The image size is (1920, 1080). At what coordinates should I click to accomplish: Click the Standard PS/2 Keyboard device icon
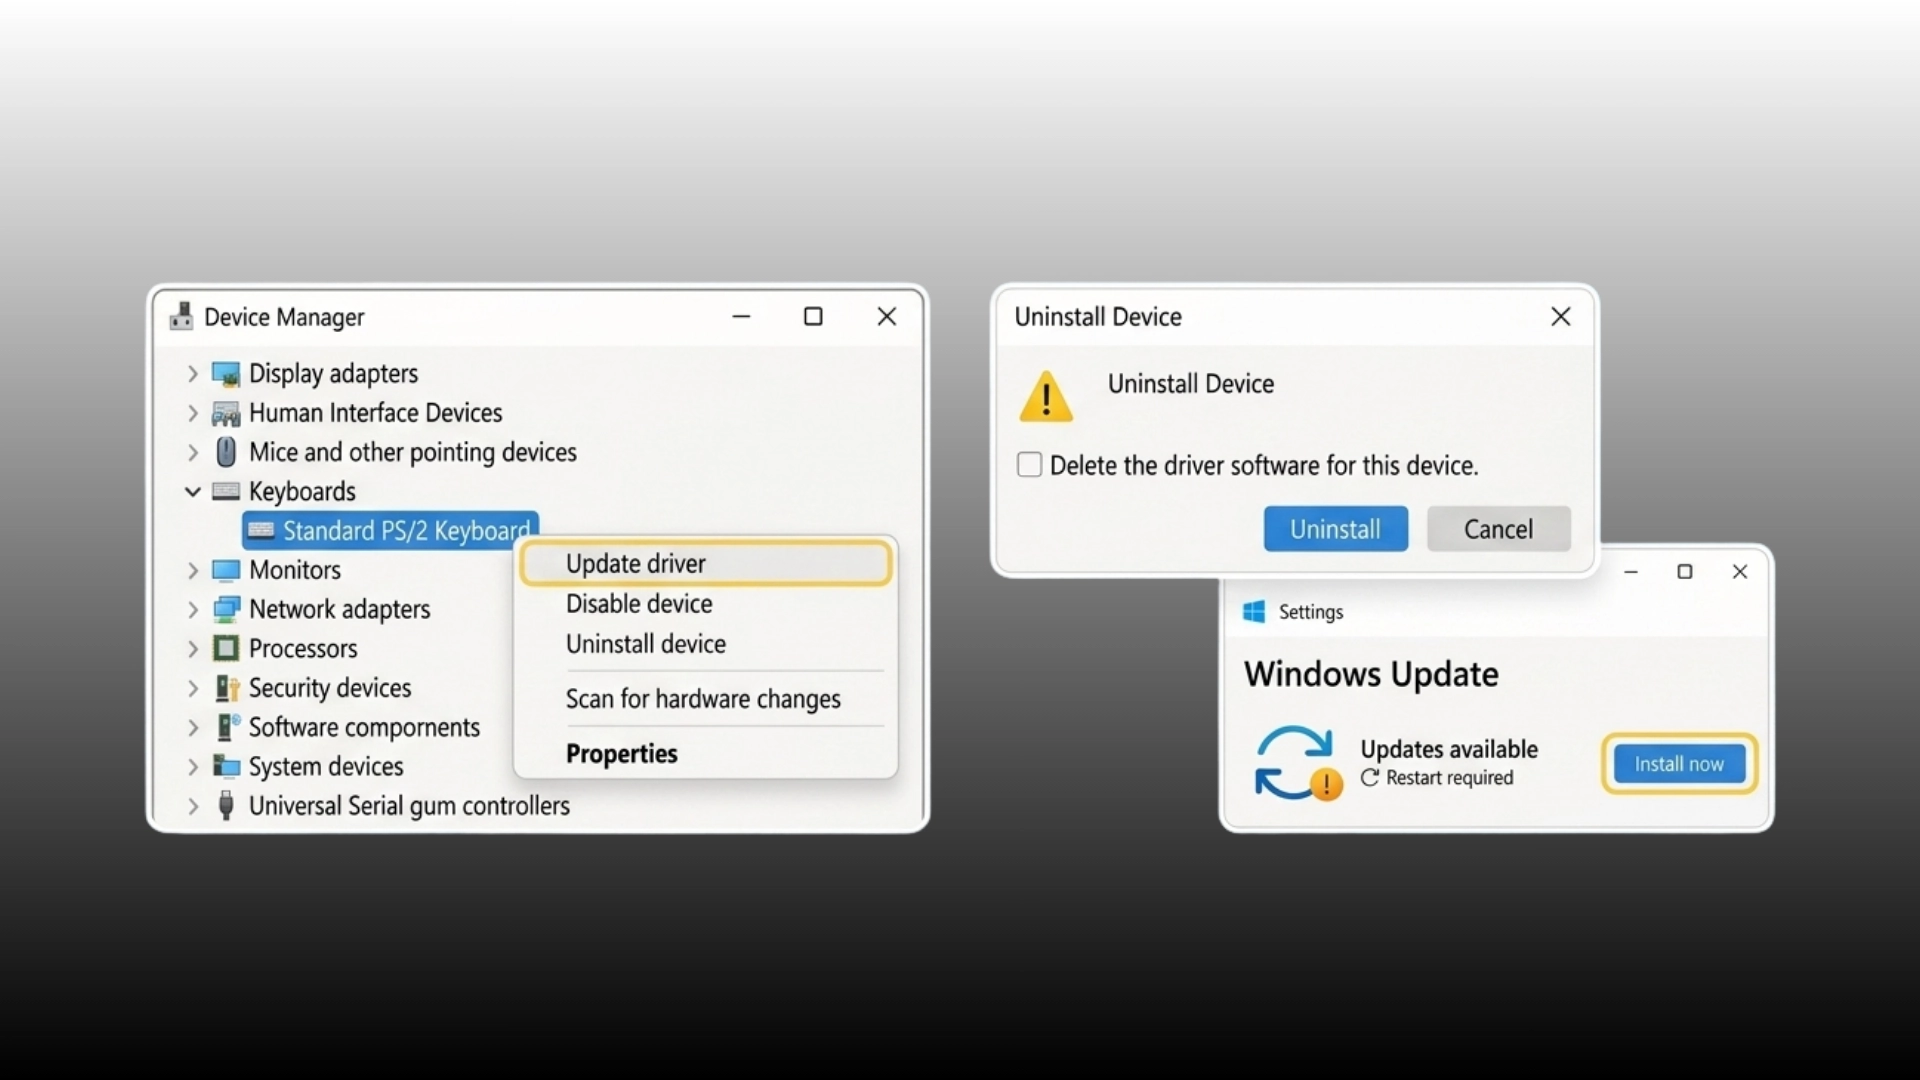point(261,530)
